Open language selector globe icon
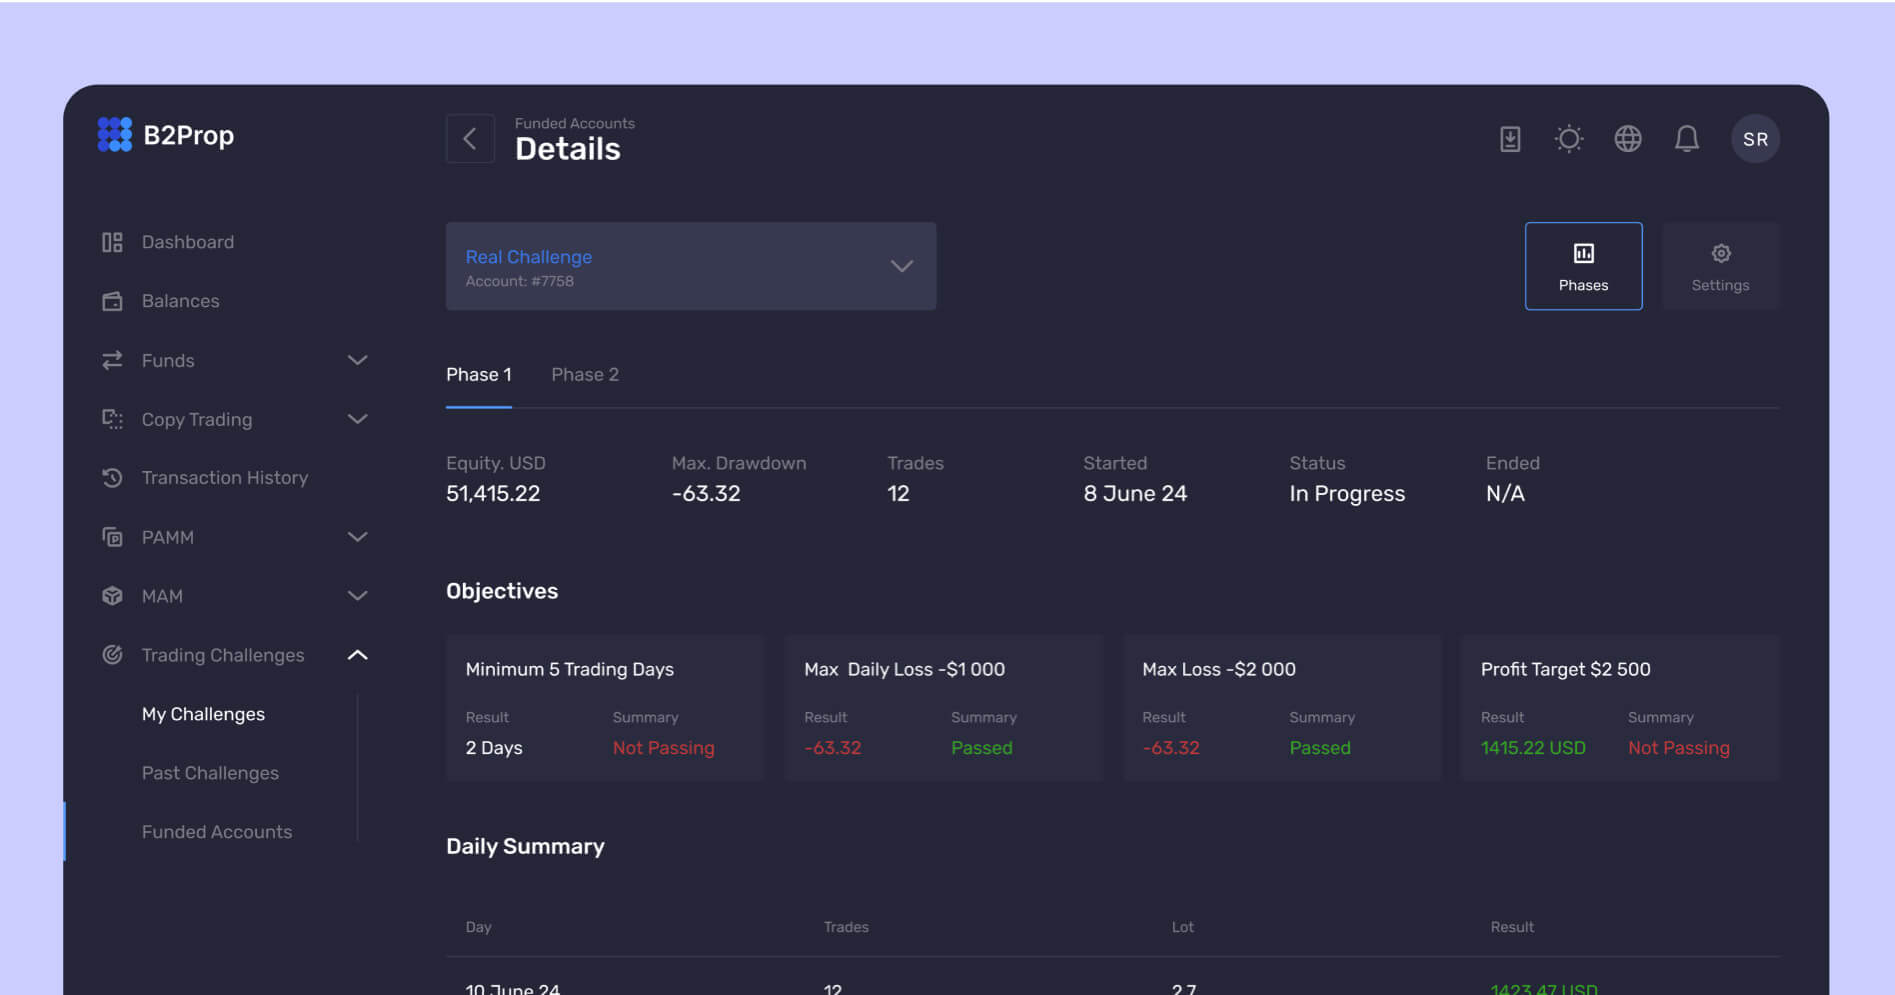The width and height of the screenshot is (1895, 995). point(1627,139)
